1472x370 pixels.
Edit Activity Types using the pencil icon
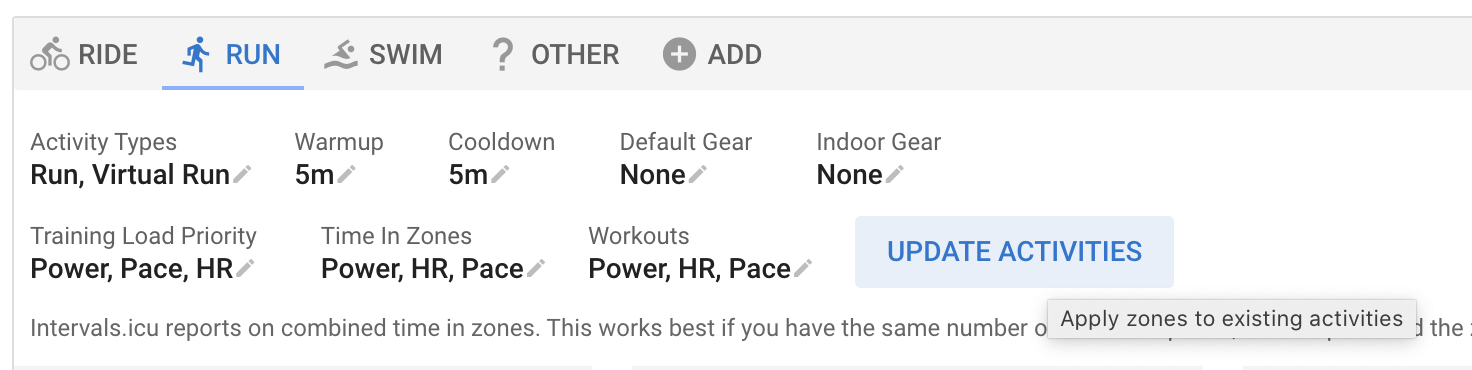(242, 175)
